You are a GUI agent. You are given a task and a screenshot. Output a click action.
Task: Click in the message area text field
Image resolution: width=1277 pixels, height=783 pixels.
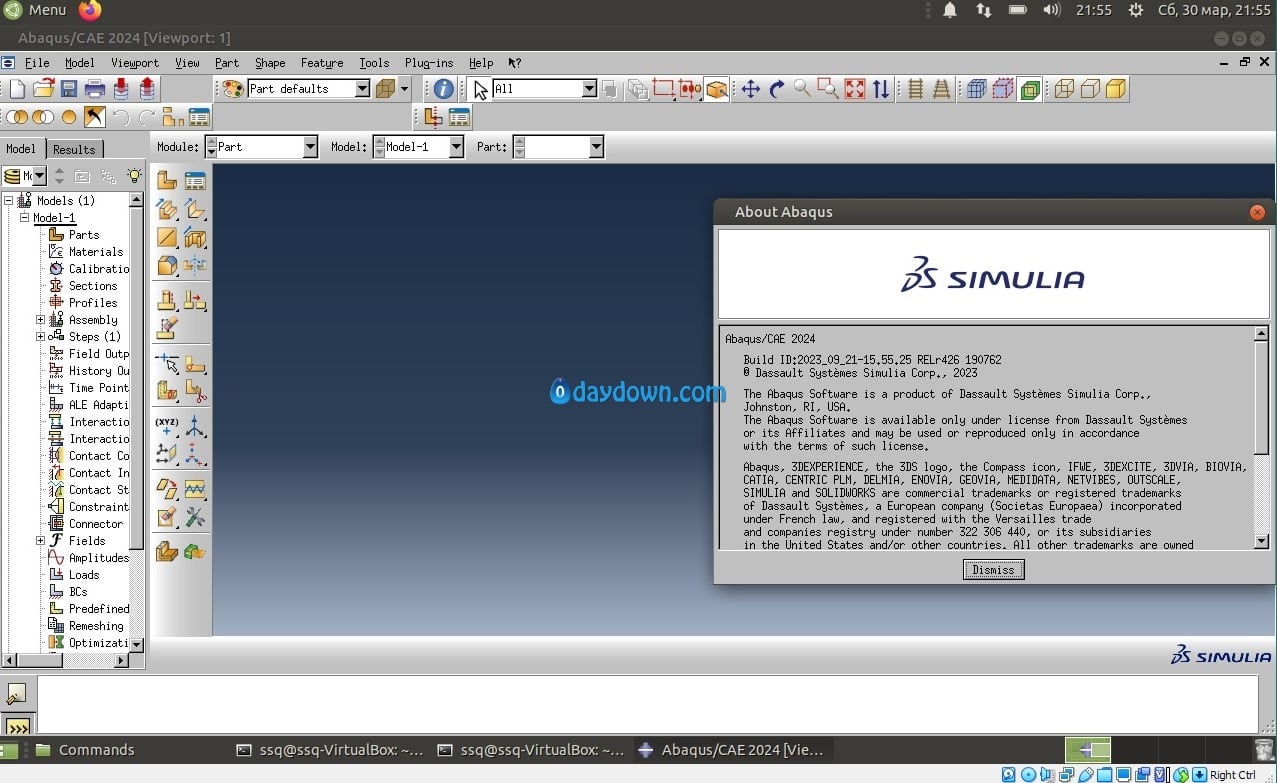[x=647, y=706]
